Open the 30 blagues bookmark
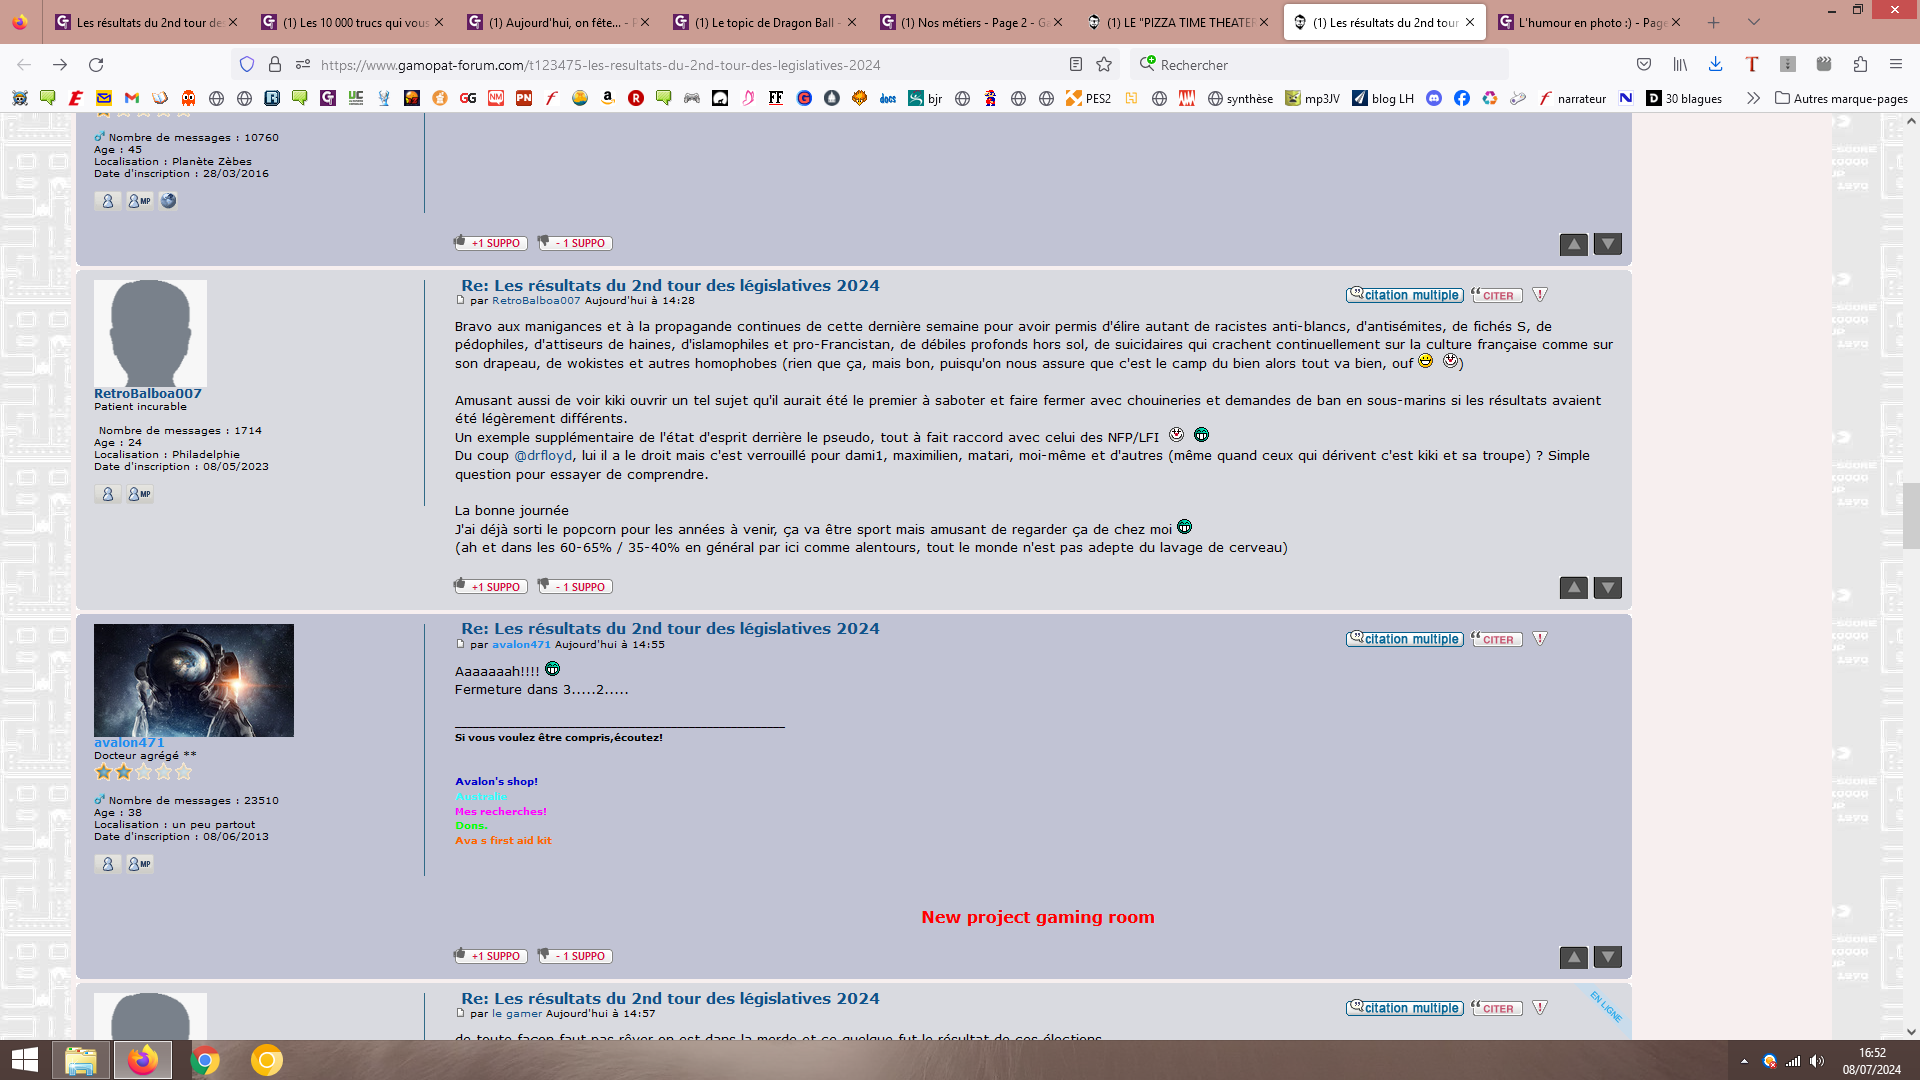 coord(1684,98)
